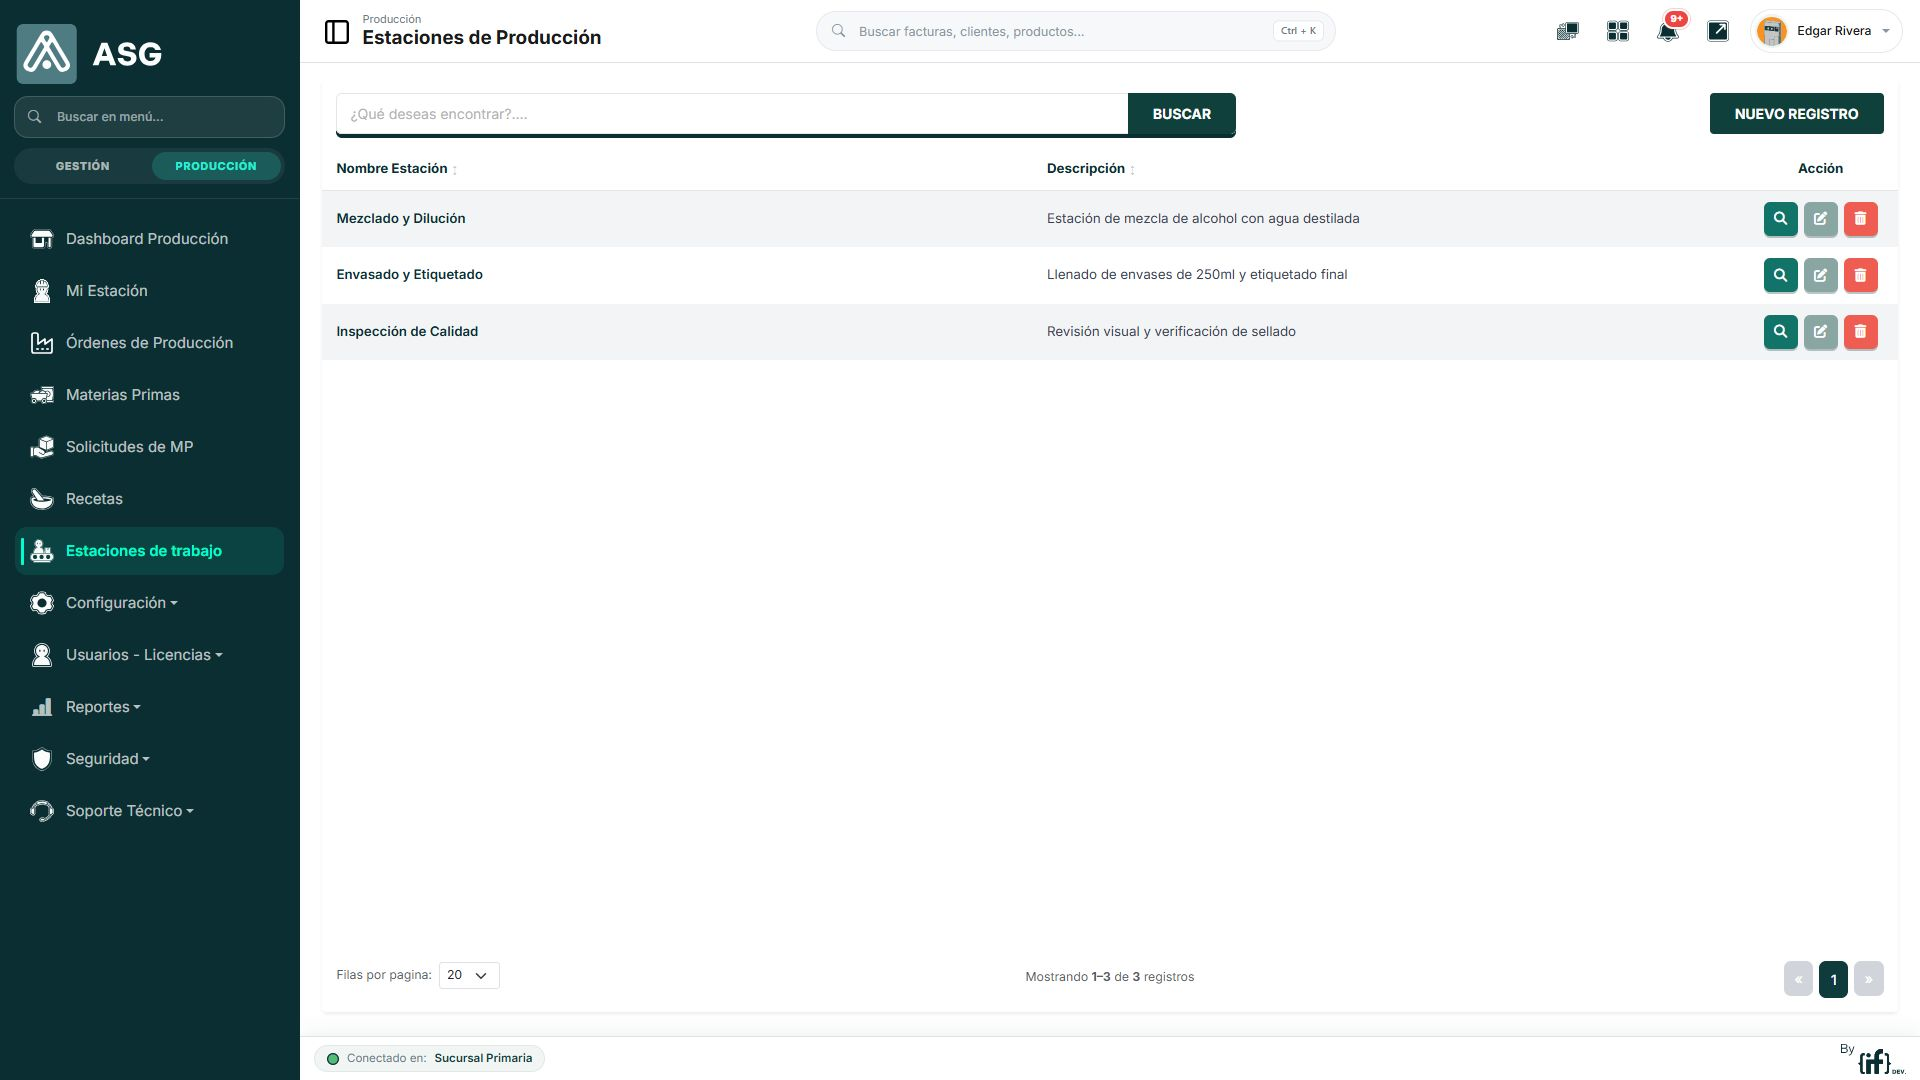Viewport: 1920px width, 1080px height.
Task: View details of Mezclado y Dilución
Action: pos(1780,219)
